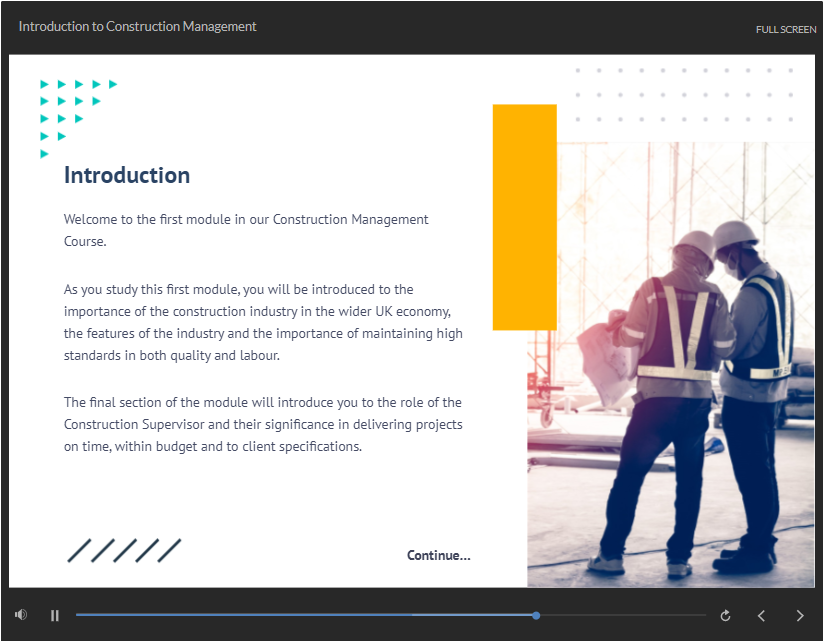Toggle the volume speaker control off
This screenshot has height=642, width=824.
point(20,614)
